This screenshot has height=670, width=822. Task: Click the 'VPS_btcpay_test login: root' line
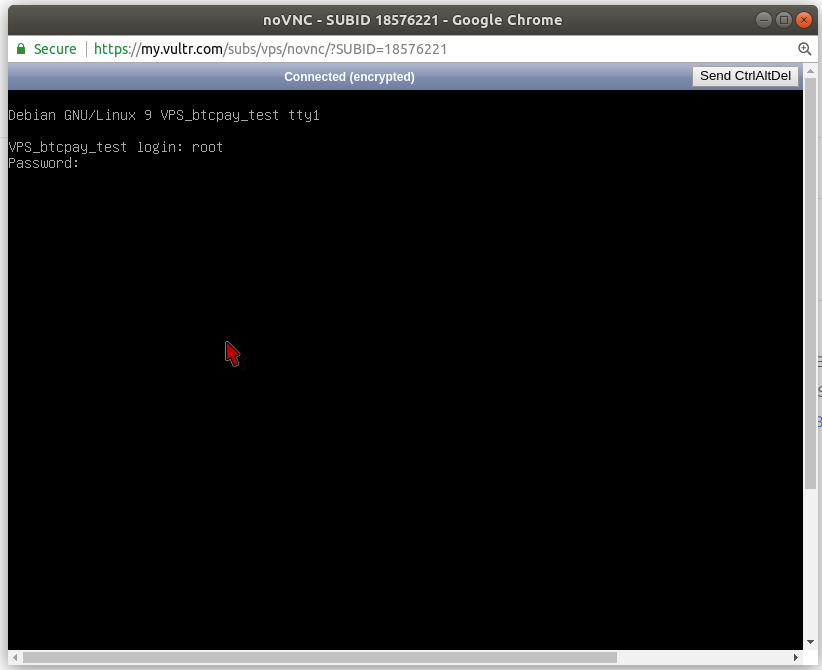(x=116, y=147)
